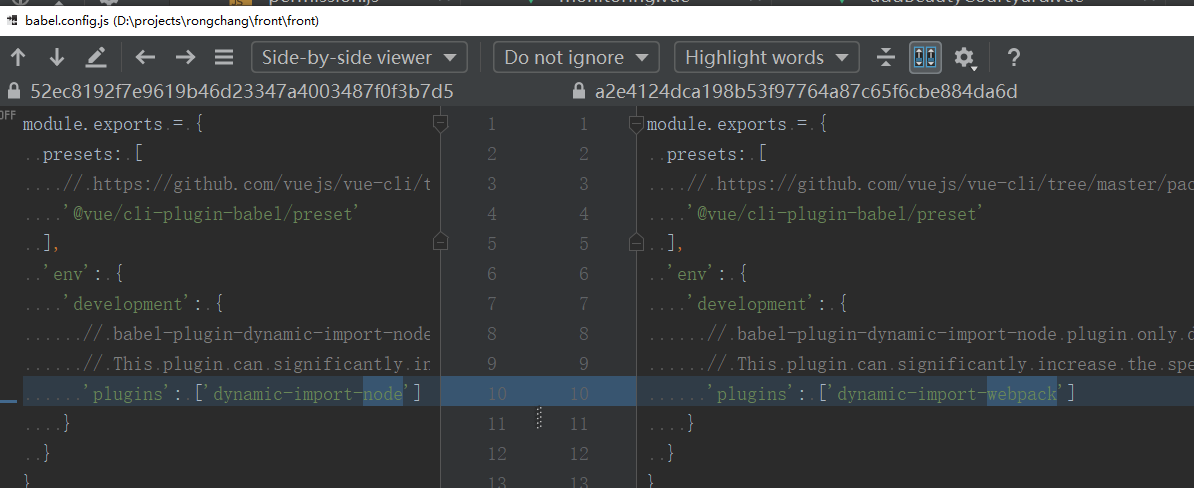Collapse unchanged fragments in the diff
1194x488 pixels.
point(885,57)
